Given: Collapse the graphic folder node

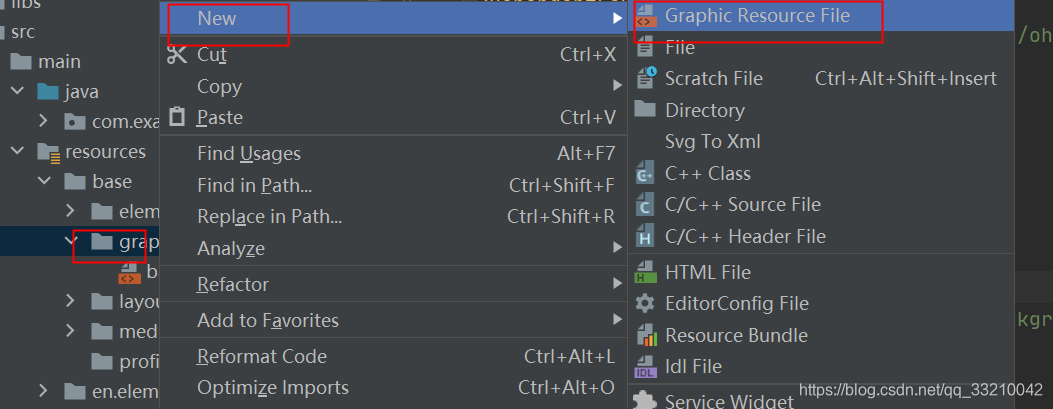Looking at the screenshot, I should click(71, 241).
